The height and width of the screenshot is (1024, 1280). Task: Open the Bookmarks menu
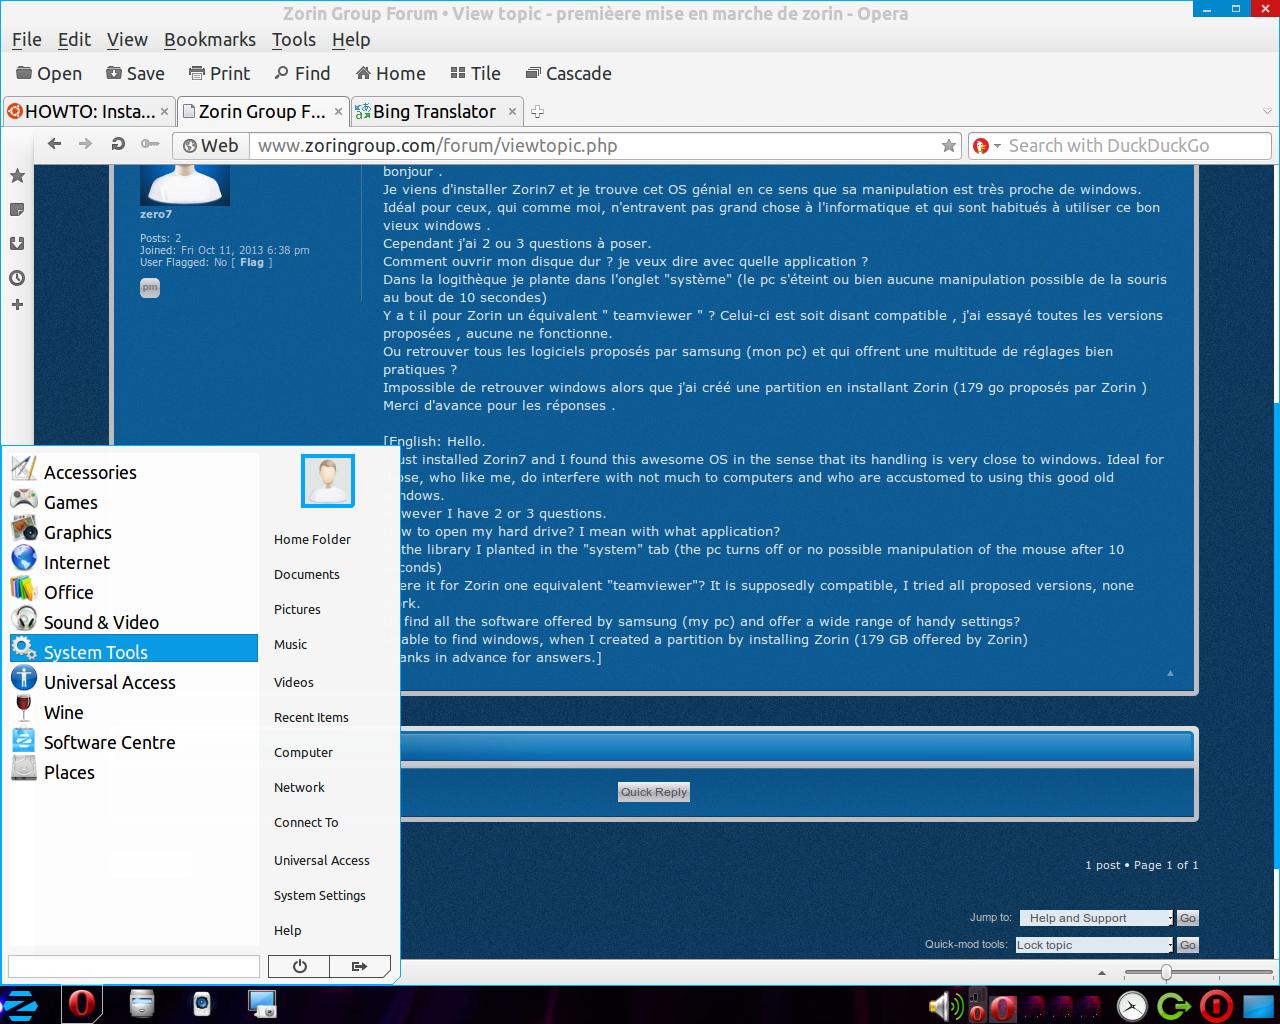pos(209,40)
